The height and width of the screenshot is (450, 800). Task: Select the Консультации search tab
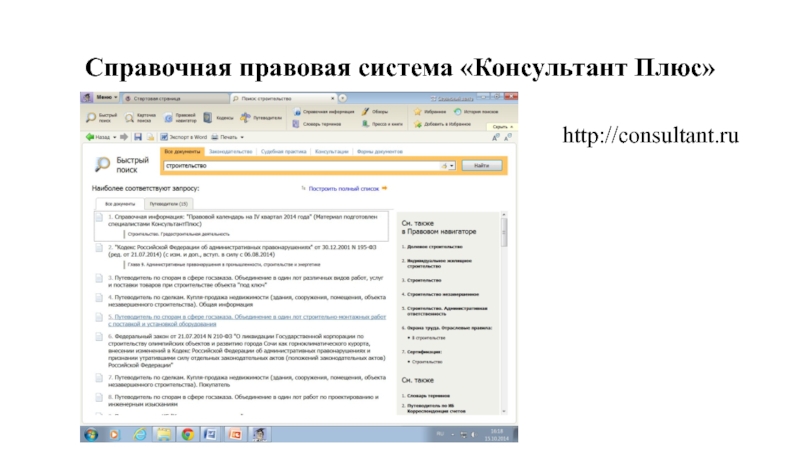tap(332, 152)
